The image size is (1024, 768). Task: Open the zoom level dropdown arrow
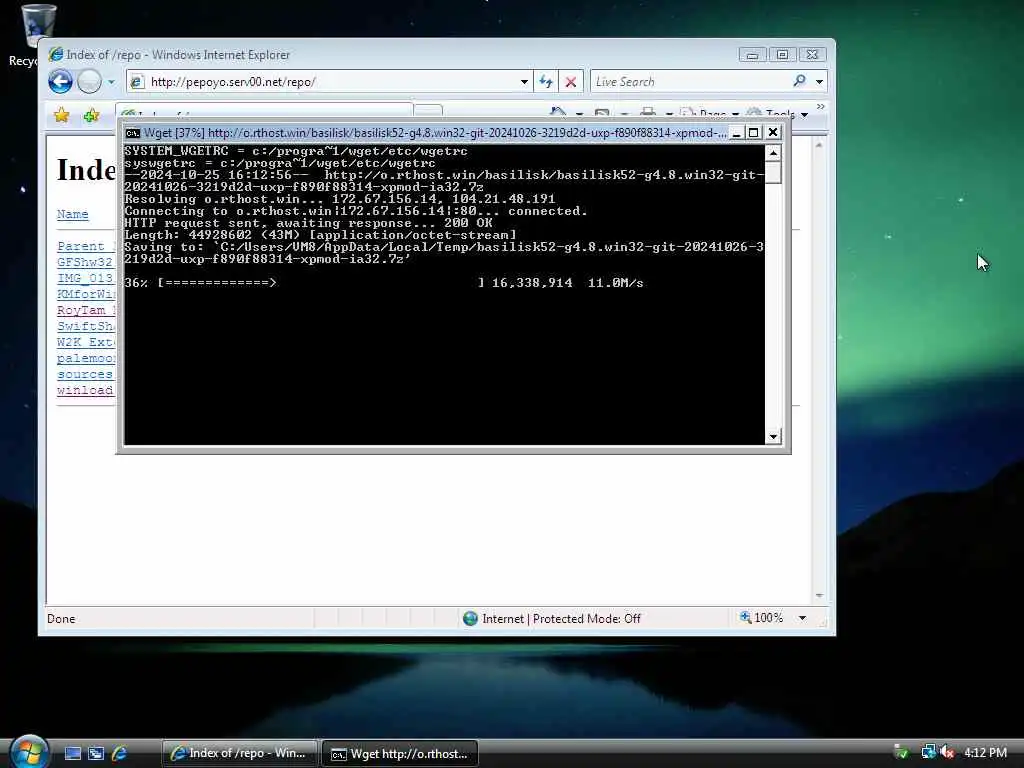(802, 618)
